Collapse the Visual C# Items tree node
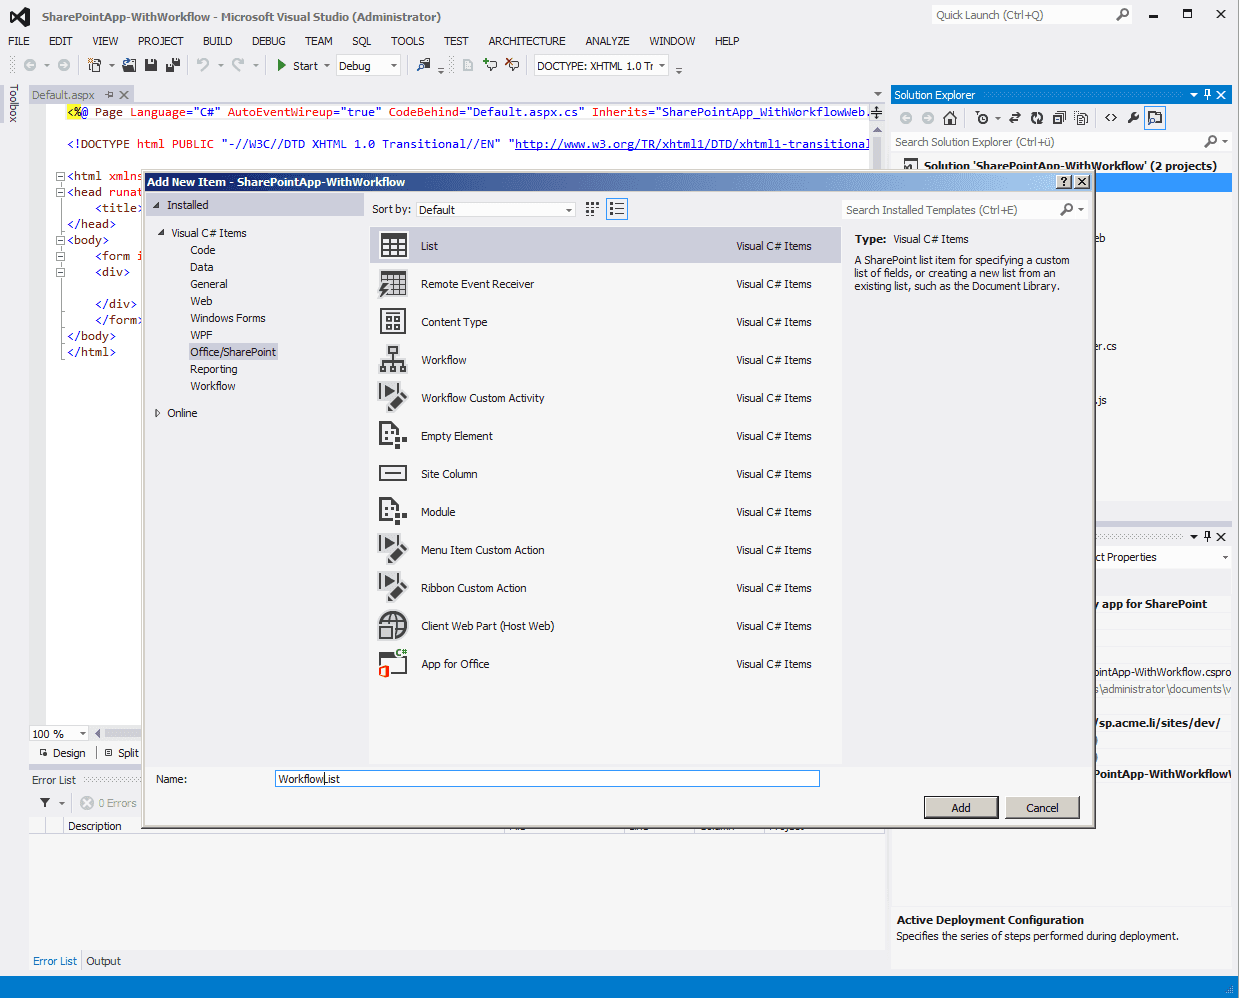The image size is (1239, 998). coord(161,233)
